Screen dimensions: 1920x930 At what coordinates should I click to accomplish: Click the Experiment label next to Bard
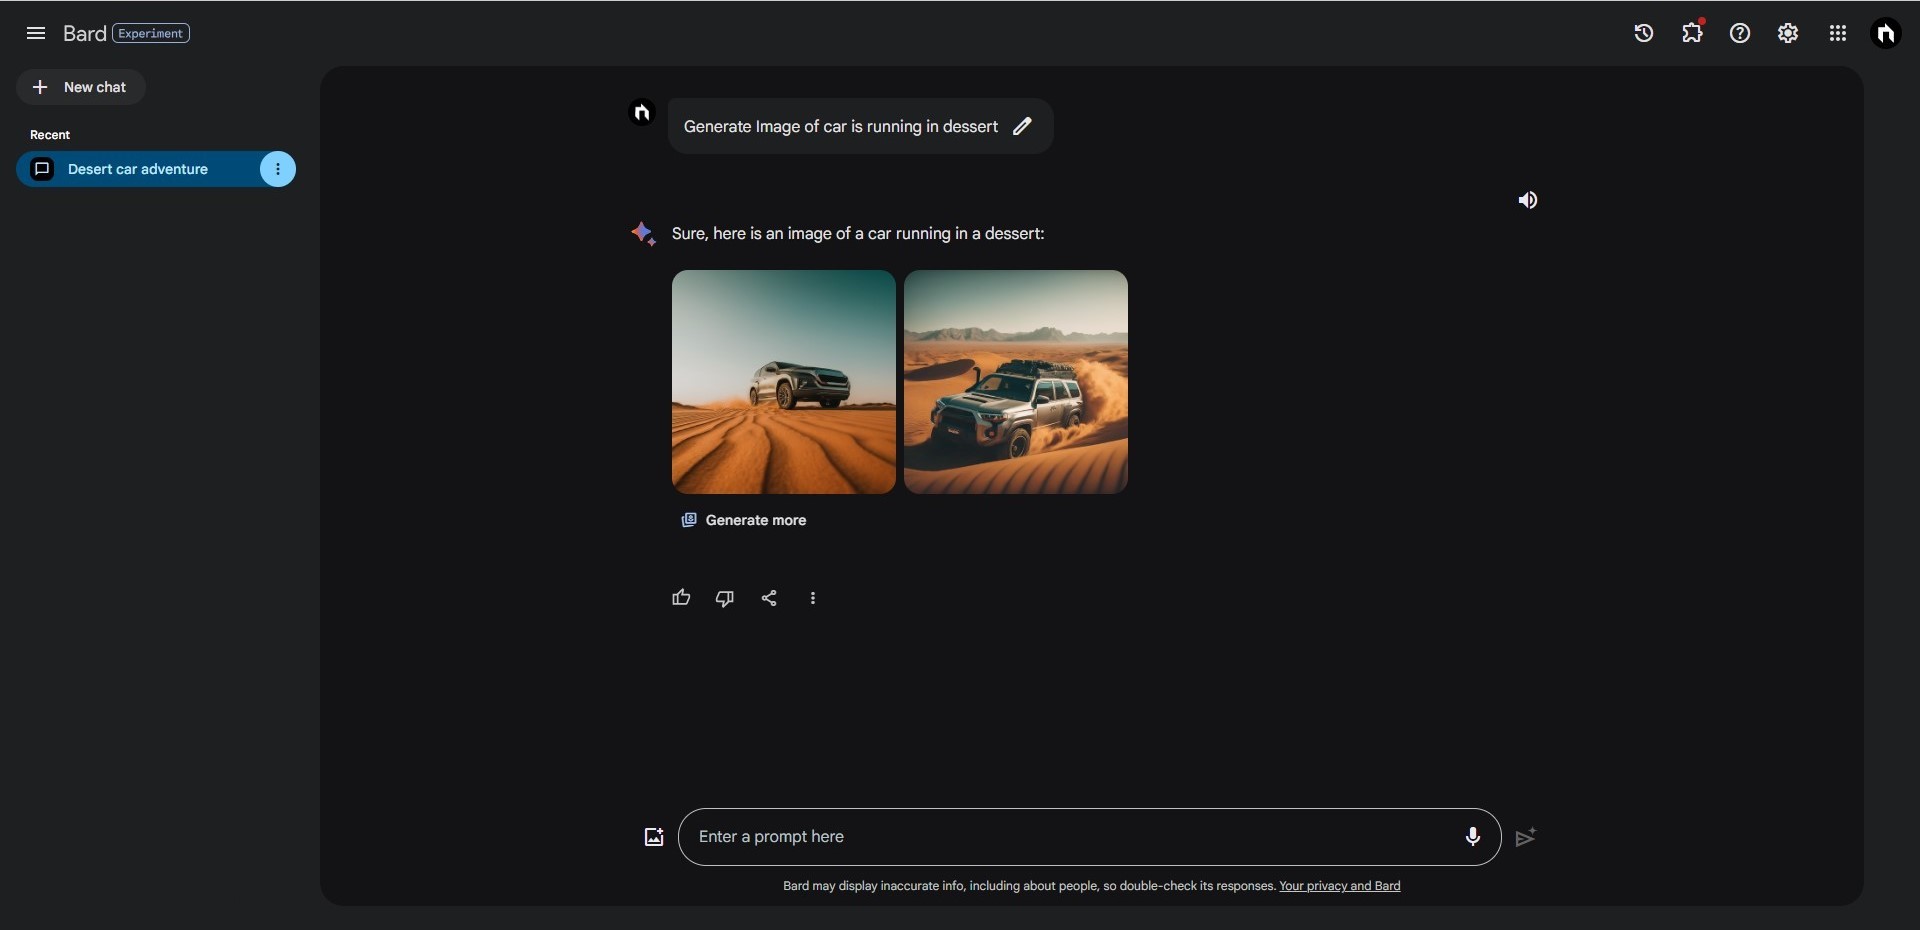[150, 33]
